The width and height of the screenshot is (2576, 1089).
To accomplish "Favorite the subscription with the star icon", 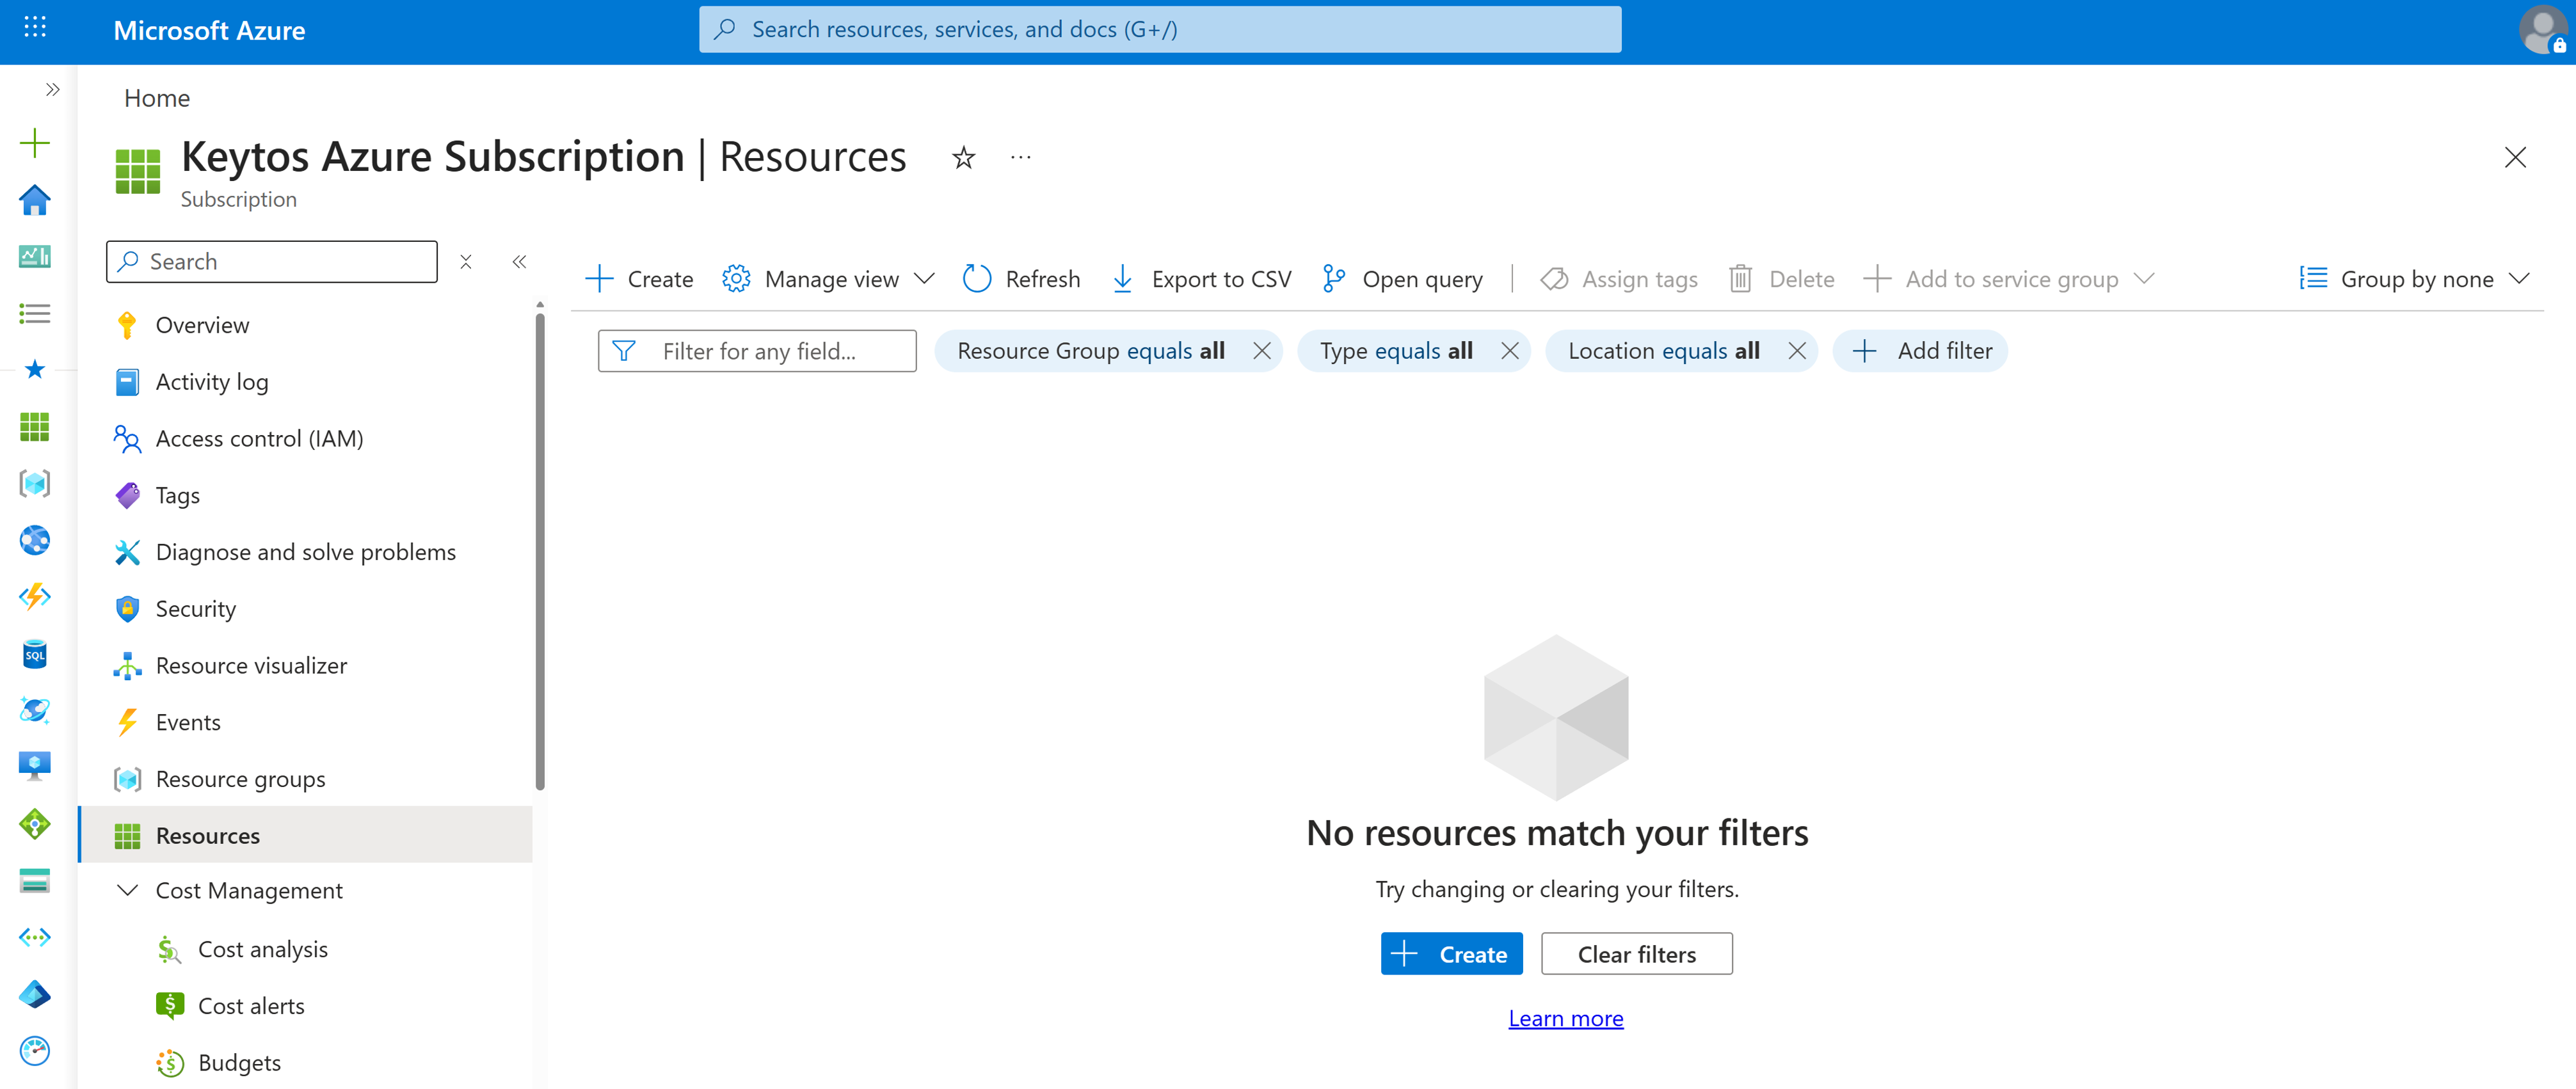I will (962, 157).
